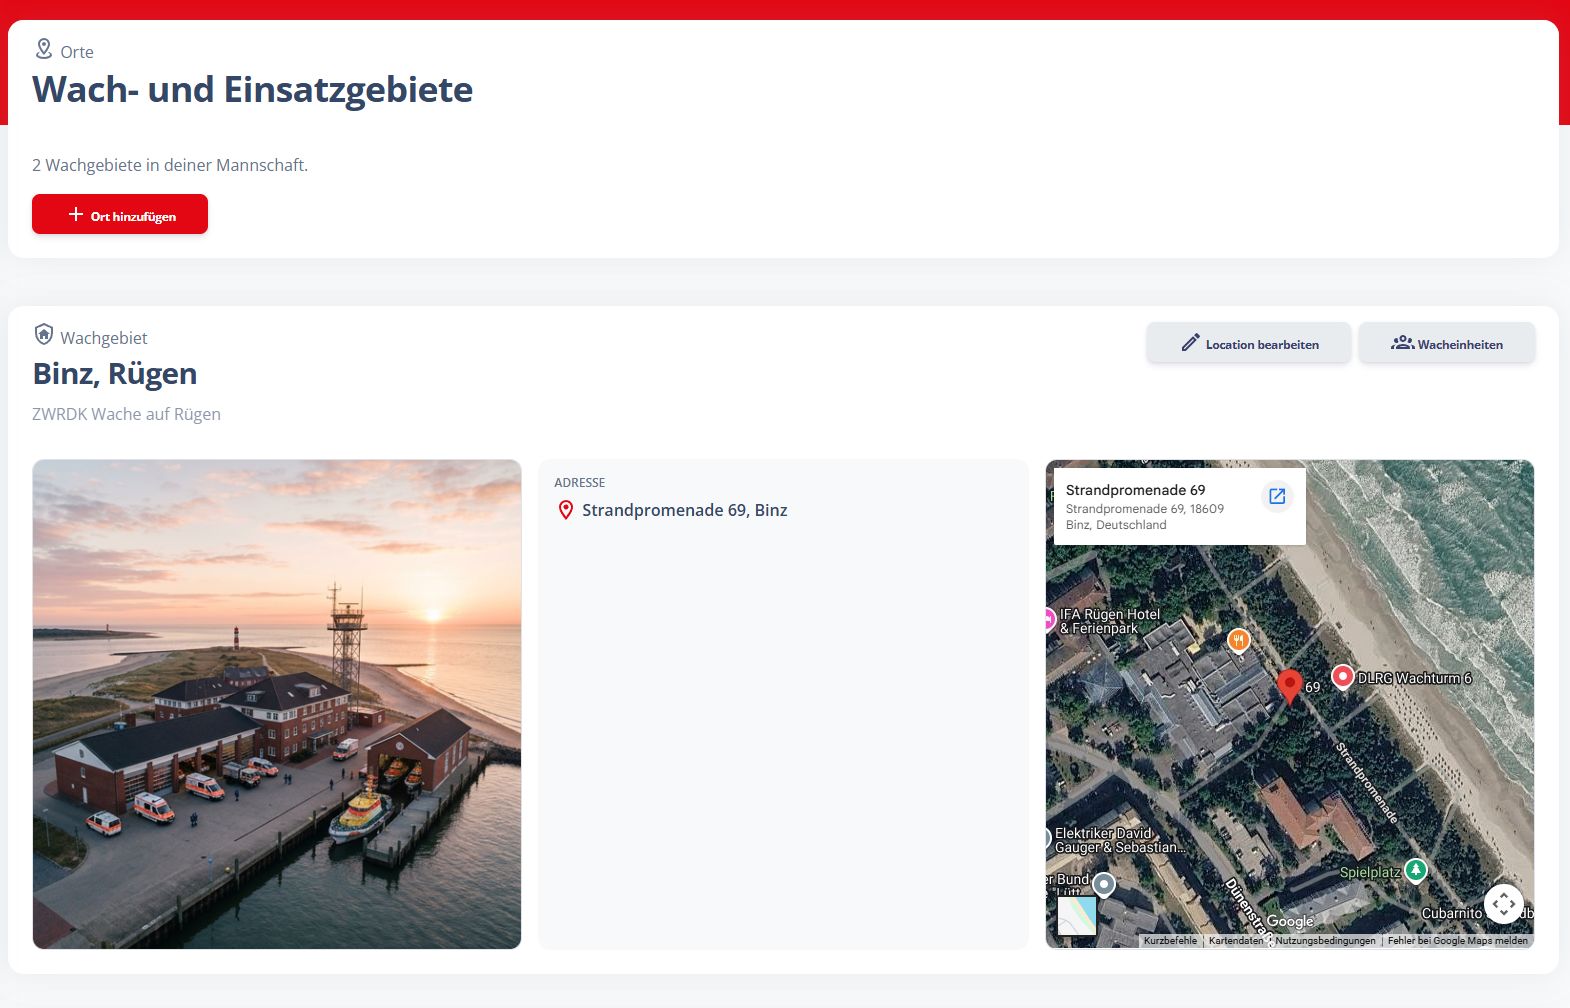Click the aerial photo of the Binz station
Viewport: 1570px width, 1008px height.
coord(277,704)
